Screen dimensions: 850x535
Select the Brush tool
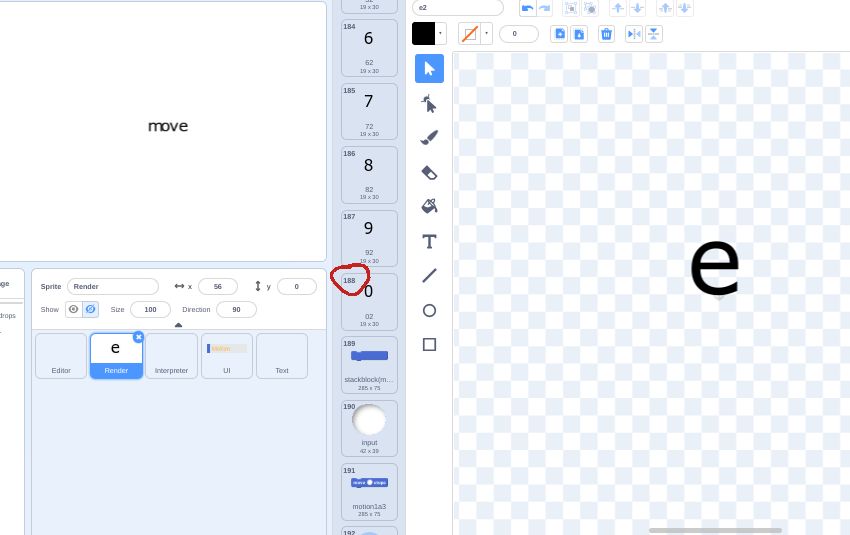point(429,138)
